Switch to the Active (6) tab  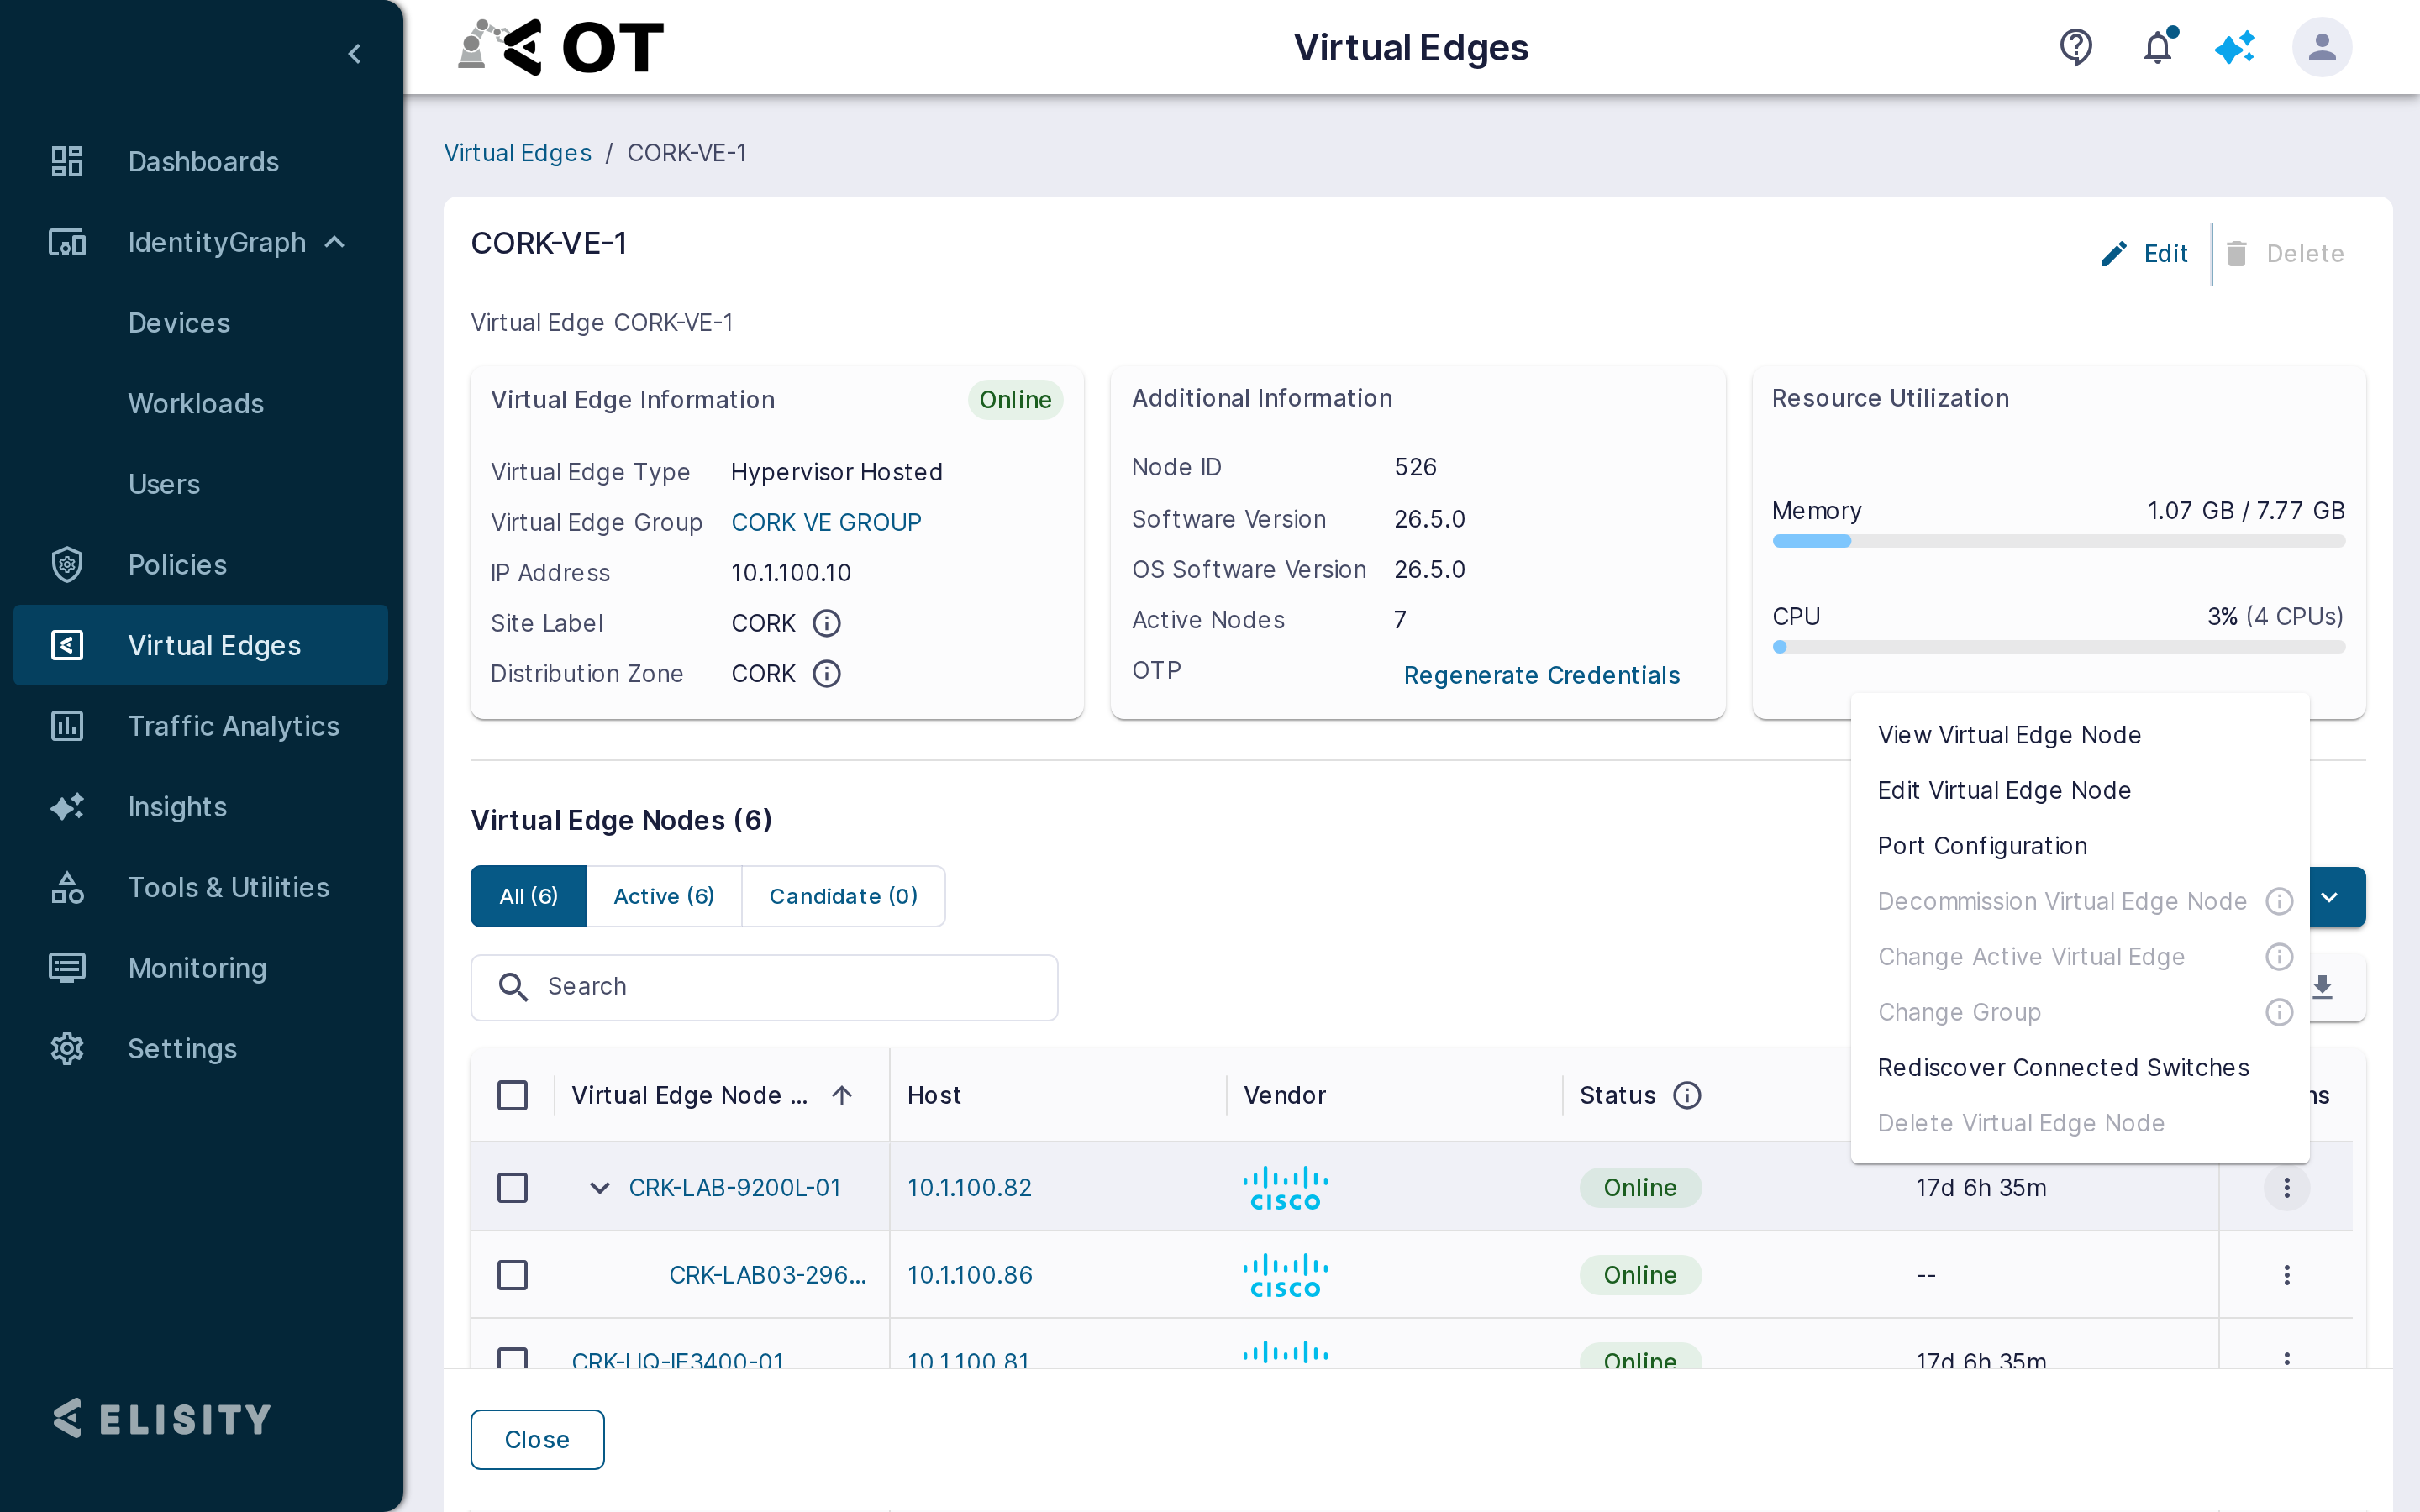tap(664, 896)
